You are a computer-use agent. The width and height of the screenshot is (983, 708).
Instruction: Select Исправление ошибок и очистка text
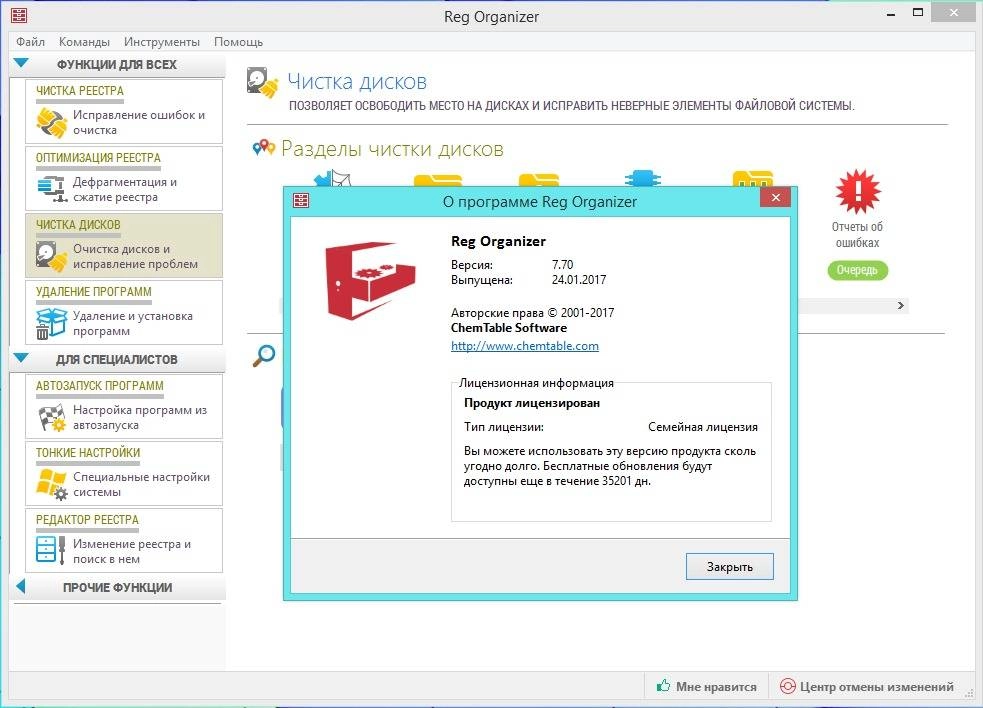139,122
